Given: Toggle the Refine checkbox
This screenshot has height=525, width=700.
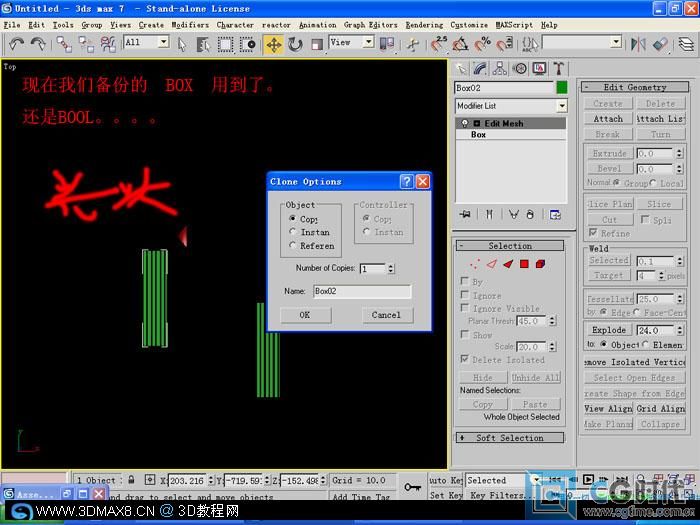Looking at the screenshot, I should pyautogui.click(x=593, y=233).
